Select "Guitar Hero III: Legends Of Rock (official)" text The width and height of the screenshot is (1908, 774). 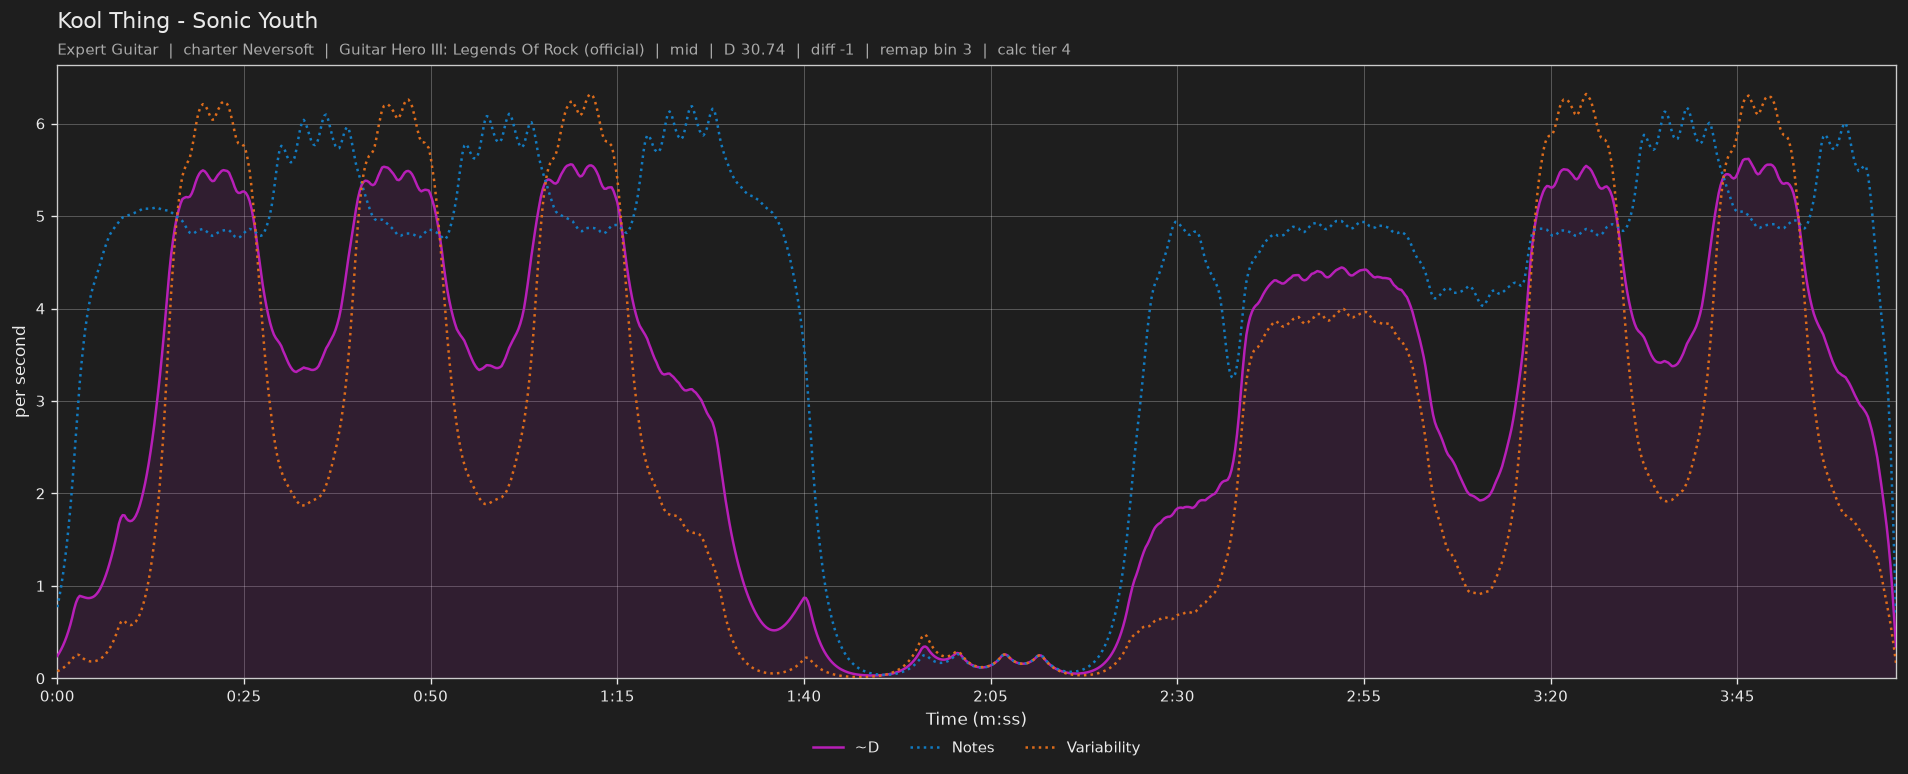(491, 50)
